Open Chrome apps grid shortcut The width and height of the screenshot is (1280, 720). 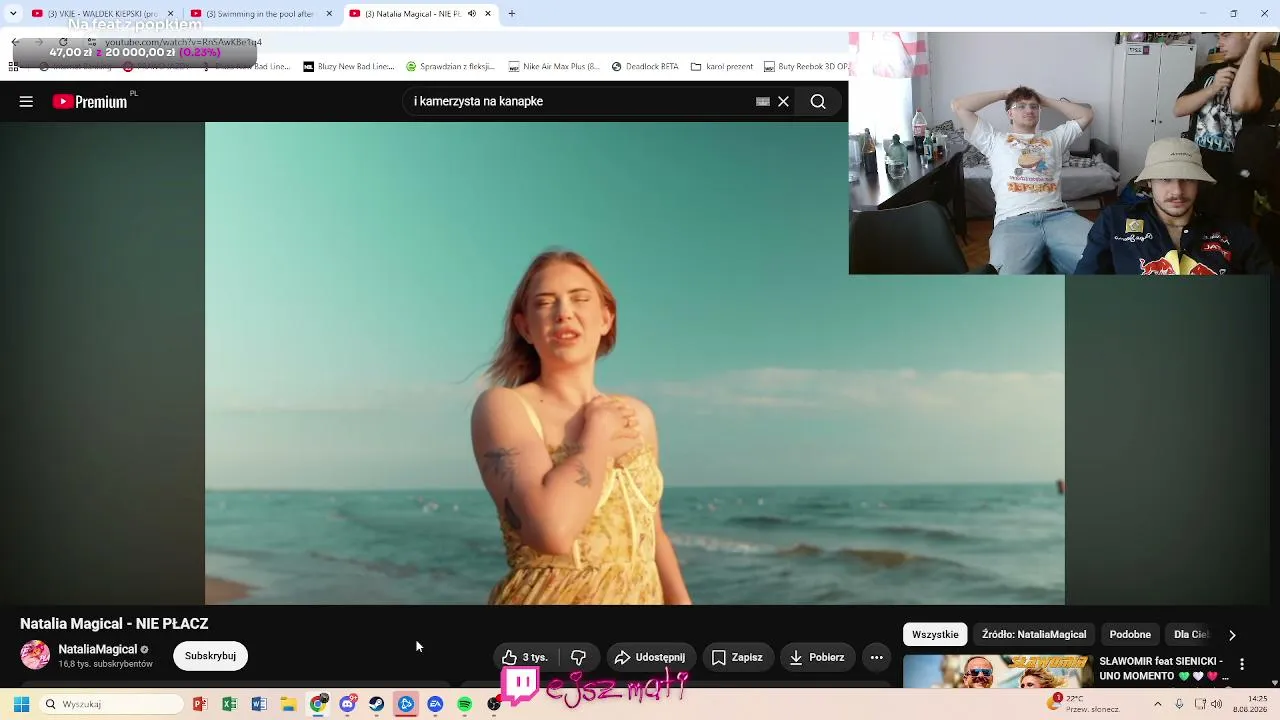click(x=13, y=67)
